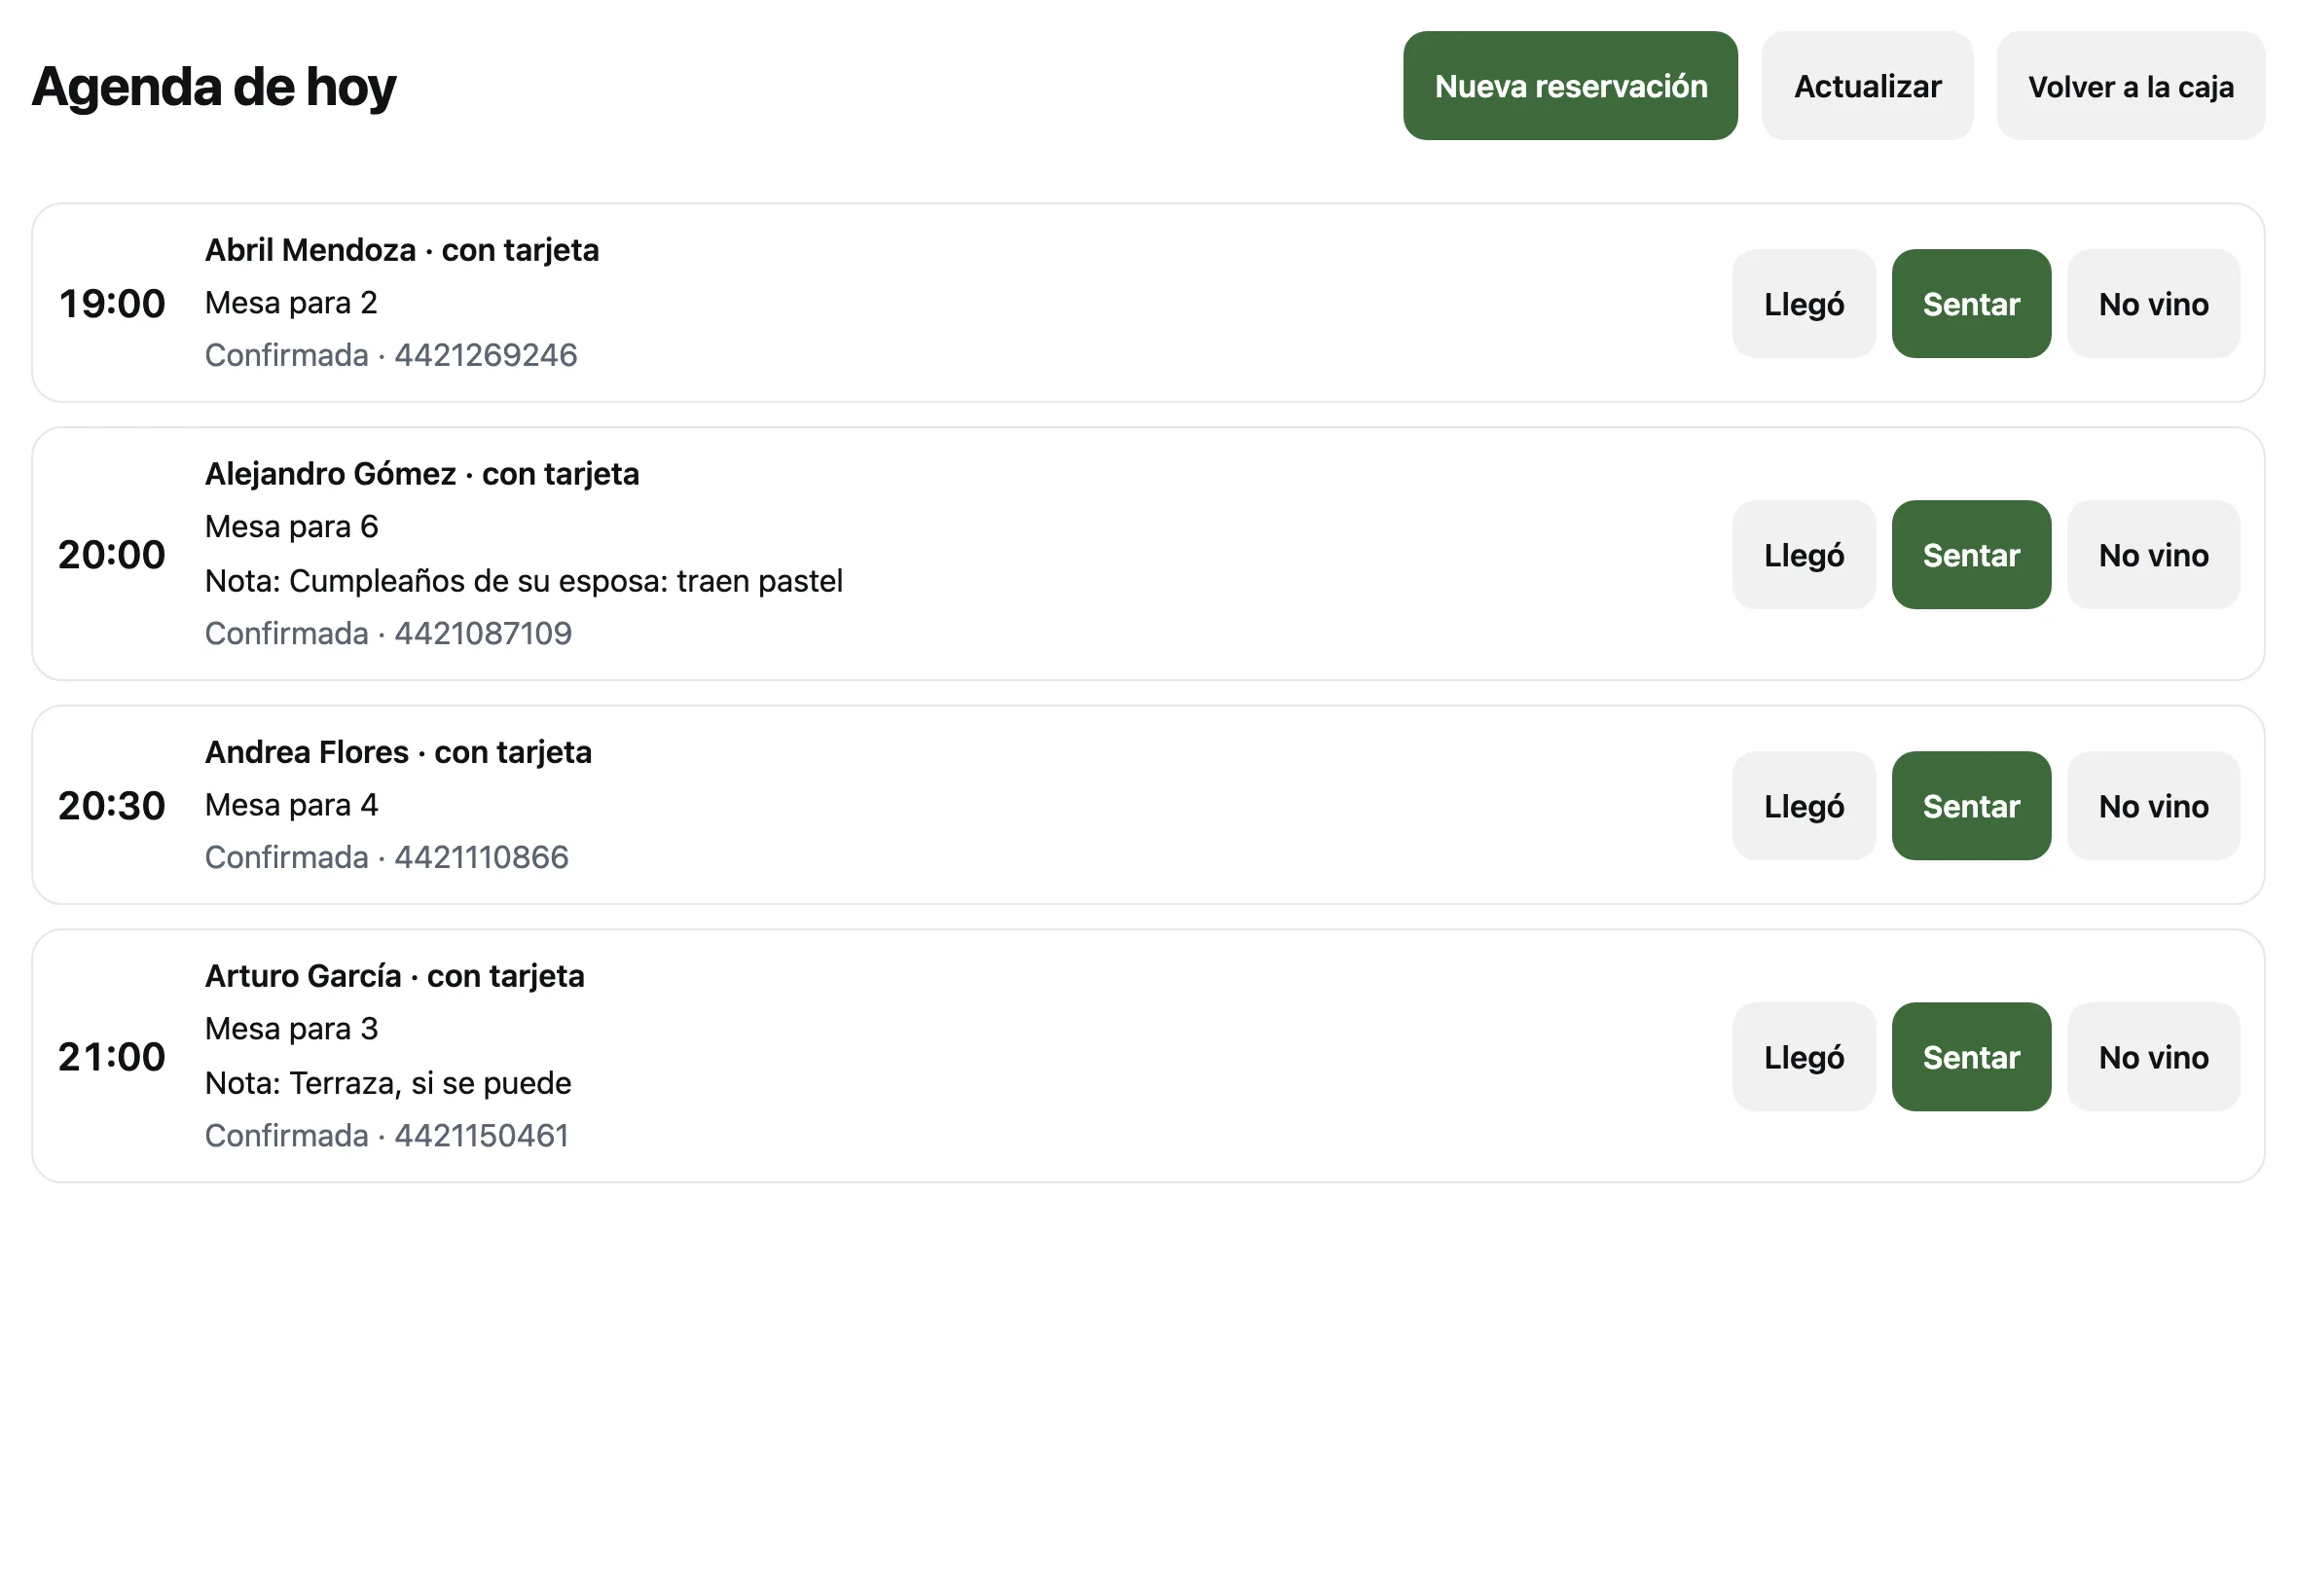Viewport: 2297px width, 1596px height.
Task: Click the Agenda de hoy heading
Action: pos(214,87)
